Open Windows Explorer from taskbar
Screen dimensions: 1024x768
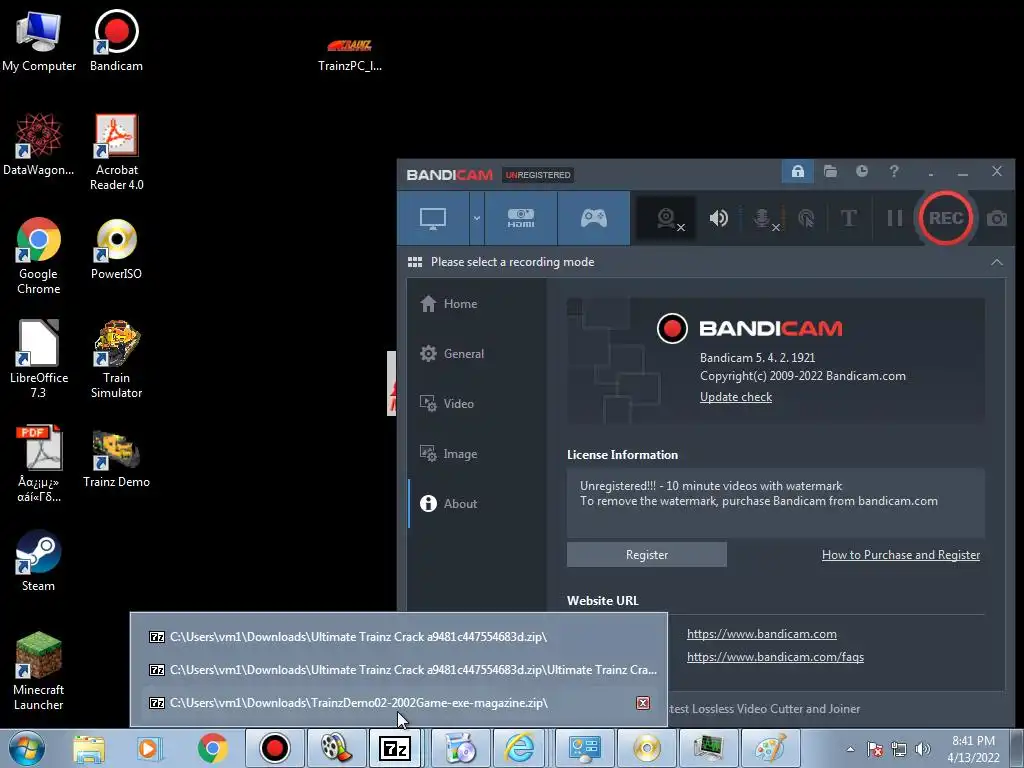(89, 748)
